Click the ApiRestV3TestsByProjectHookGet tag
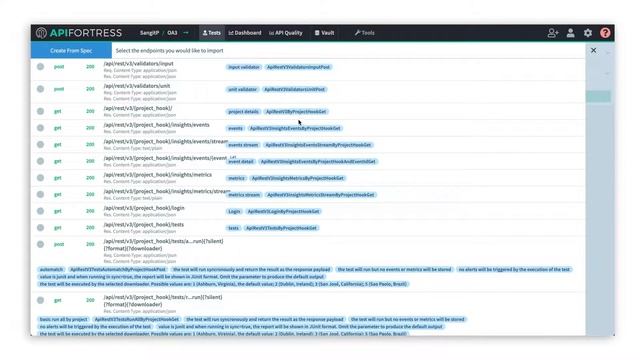Image resolution: width=640 pixels, height=360 pixels. click(281, 228)
